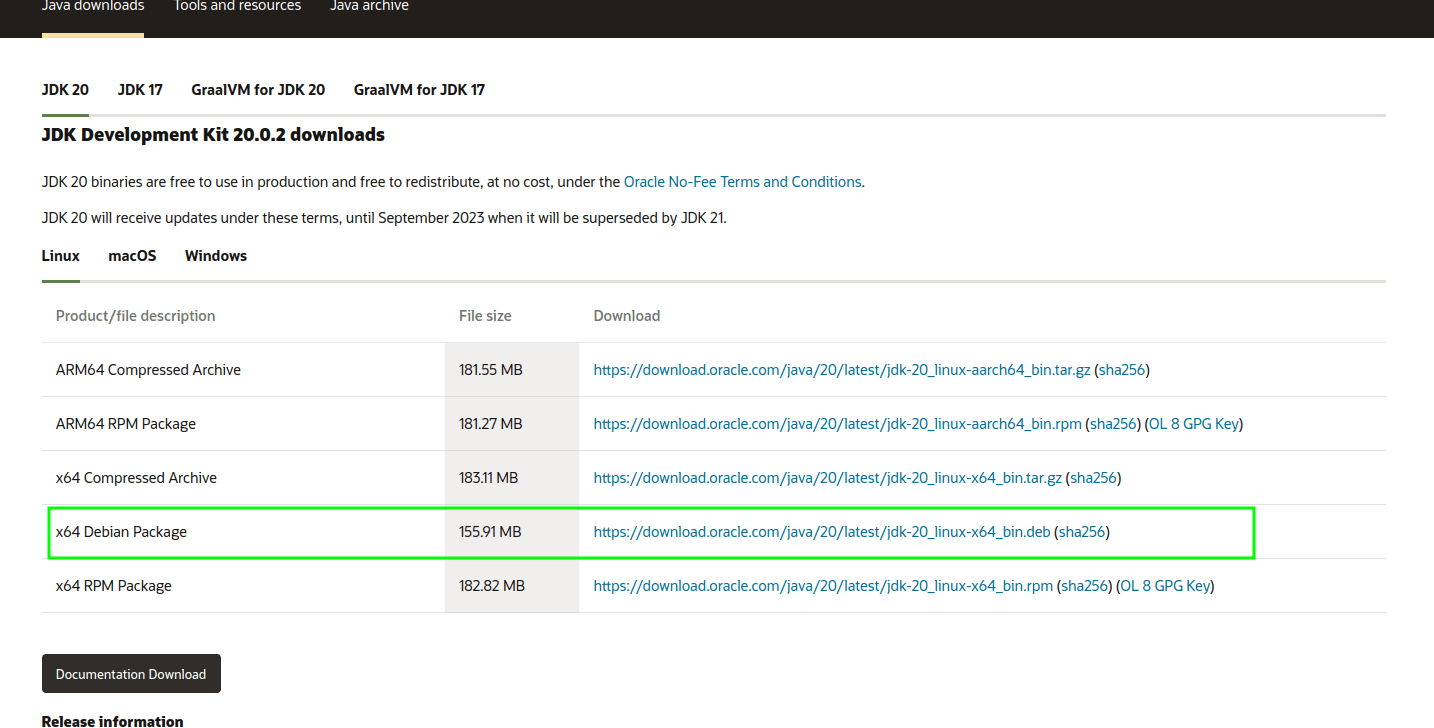This screenshot has width=1434, height=728.
Task: Click the ARM64 RPM Package description
Action: (x=126, y=424)
